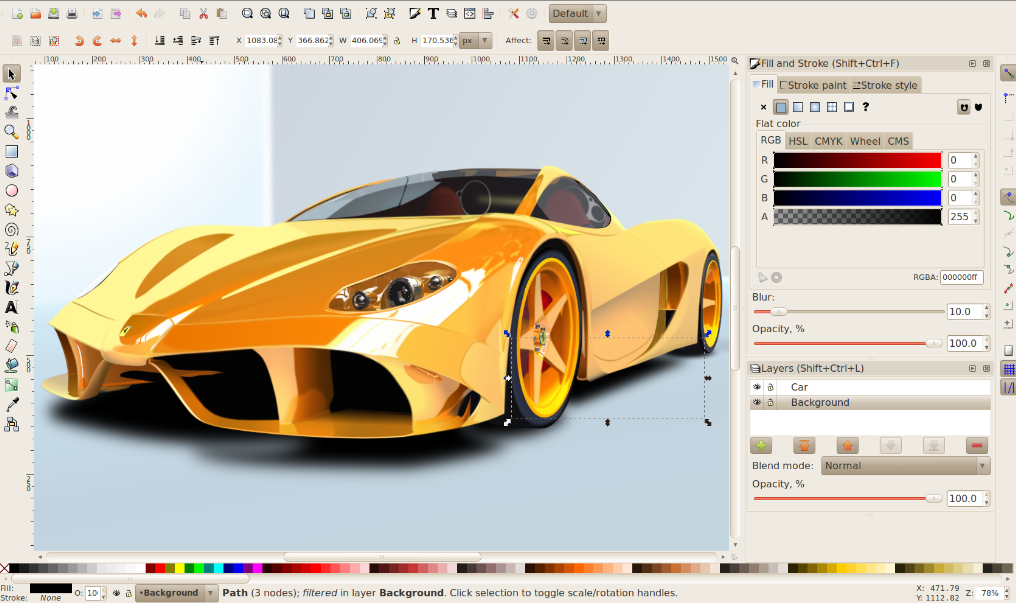The height and width of the screenshot is (604, 1016).
Task: Add a new layer with the plus button
Action: click(760, 445)
